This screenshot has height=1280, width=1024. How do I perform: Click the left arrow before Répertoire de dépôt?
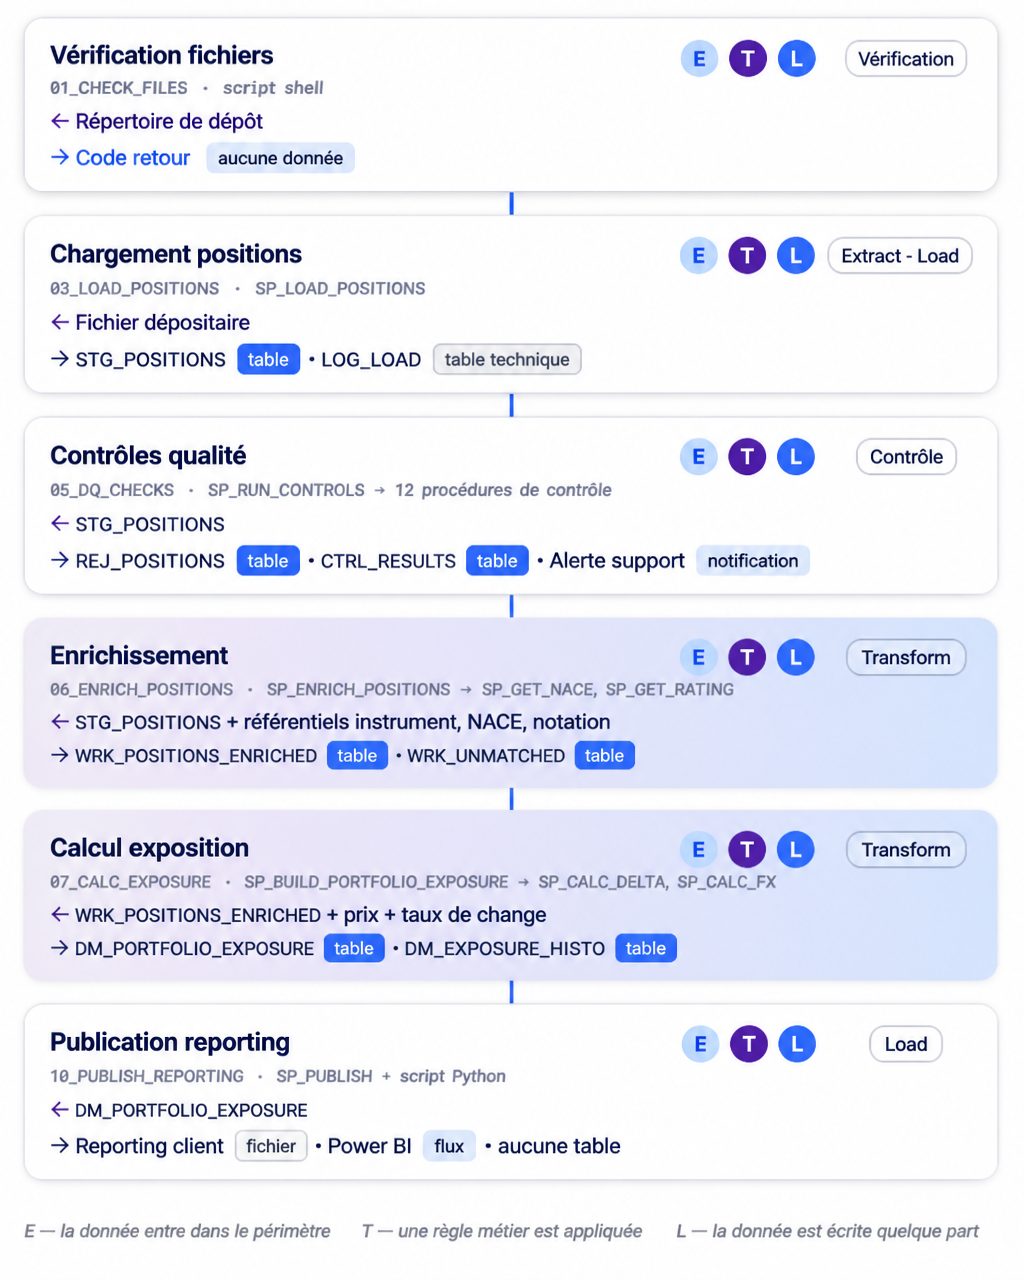[x=60, y=121]
